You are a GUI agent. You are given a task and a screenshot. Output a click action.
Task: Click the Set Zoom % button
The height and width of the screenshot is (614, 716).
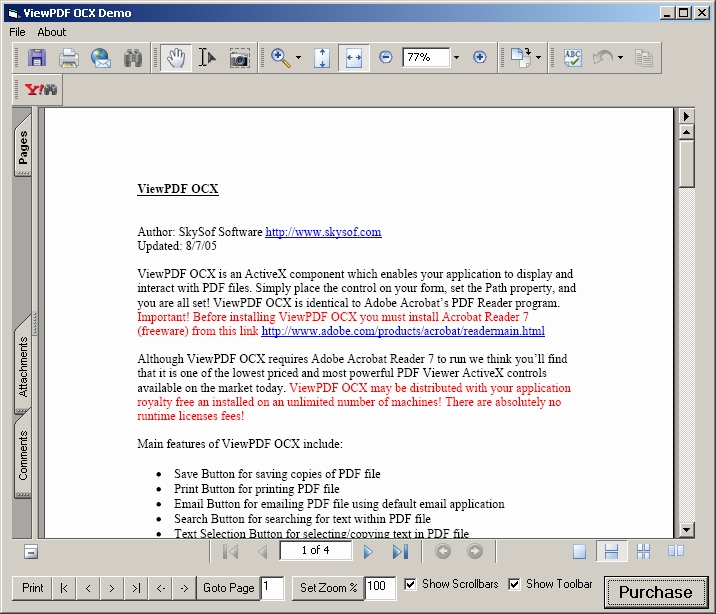[x=328, y=588]
